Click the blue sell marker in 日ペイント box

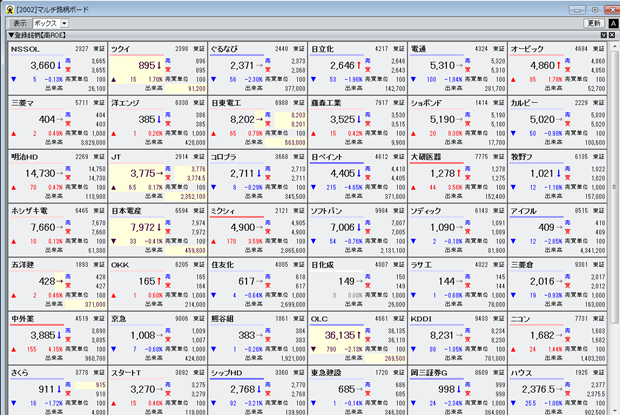[x=368, y=169]
